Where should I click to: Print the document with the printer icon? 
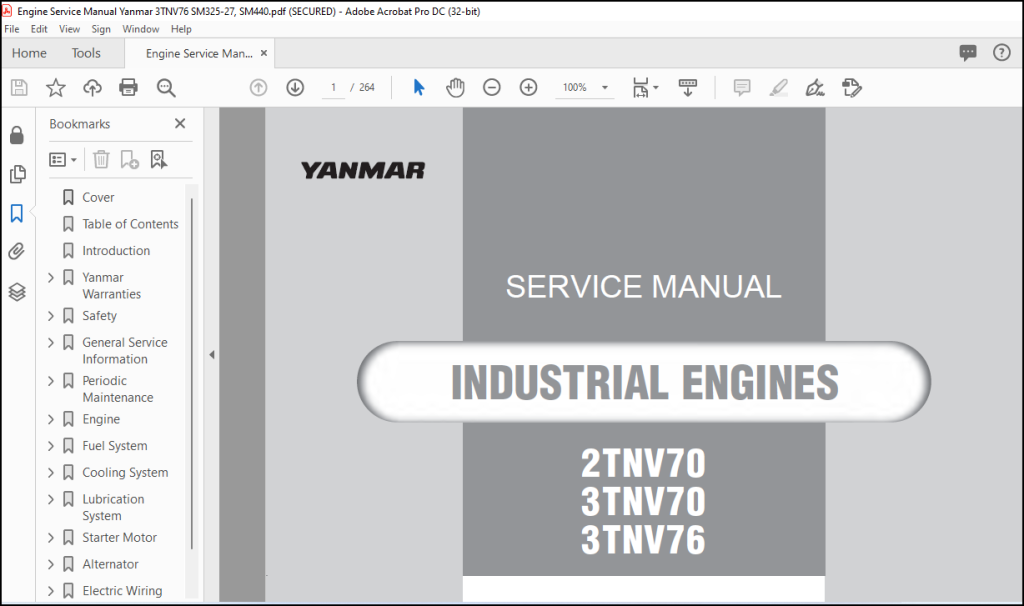129,88
